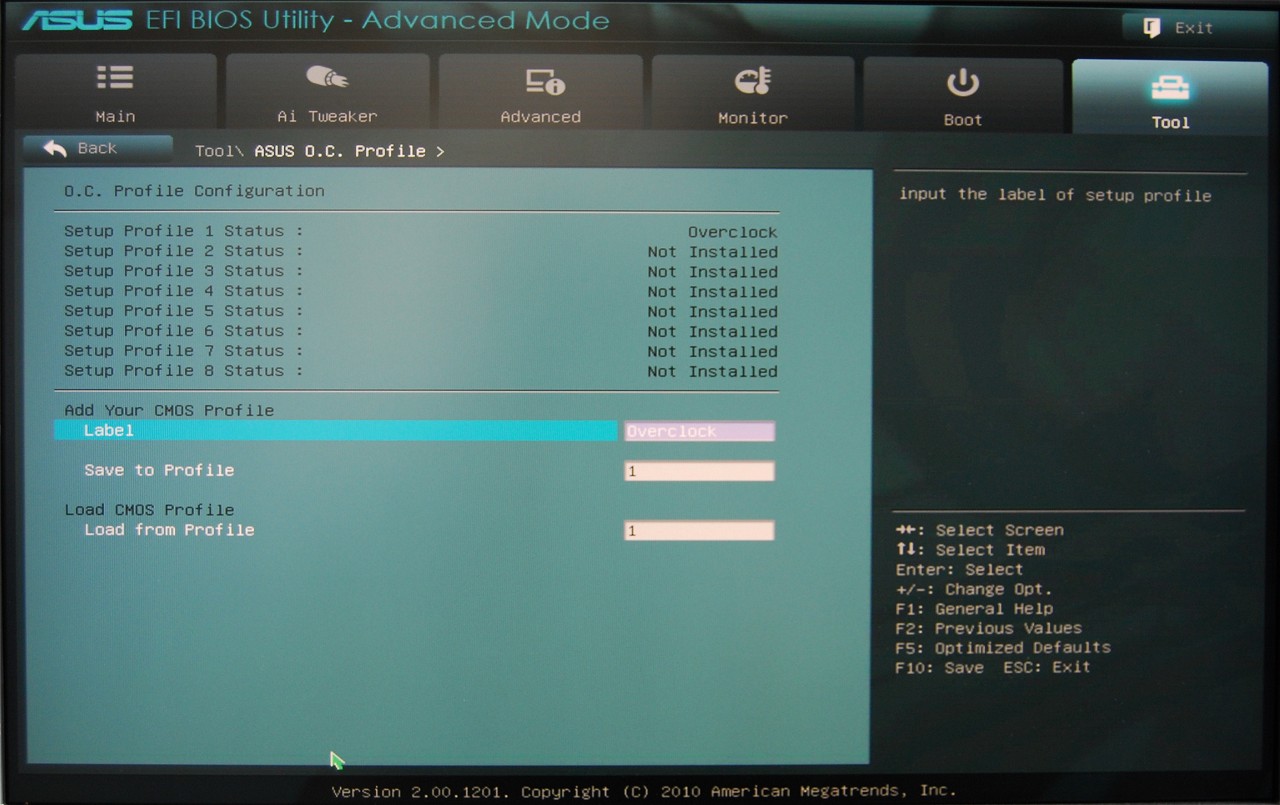
Task: Click the Select Item hint
Action: coord(970,550)
